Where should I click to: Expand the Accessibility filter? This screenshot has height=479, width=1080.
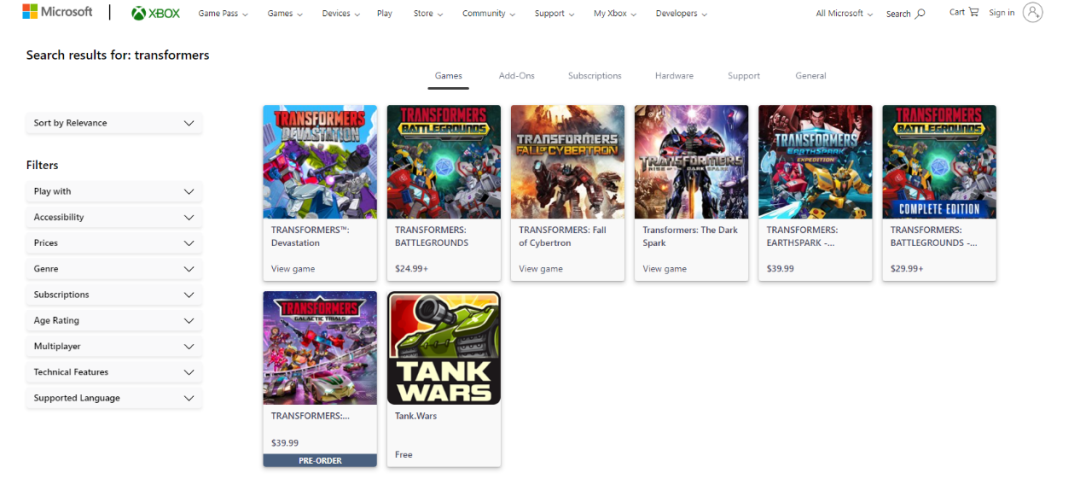[x=114, y=217]
